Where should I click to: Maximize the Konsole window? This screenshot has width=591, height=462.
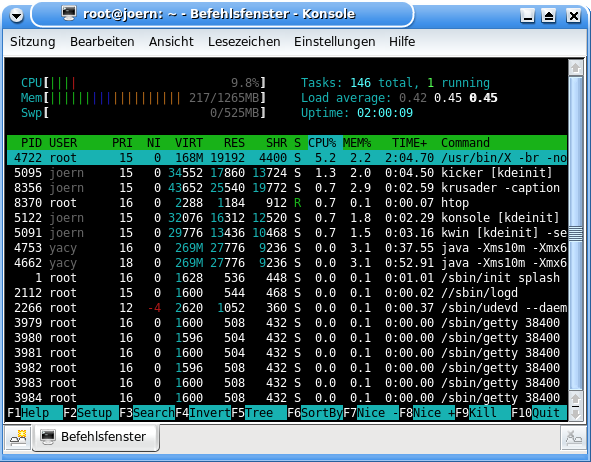549,16
